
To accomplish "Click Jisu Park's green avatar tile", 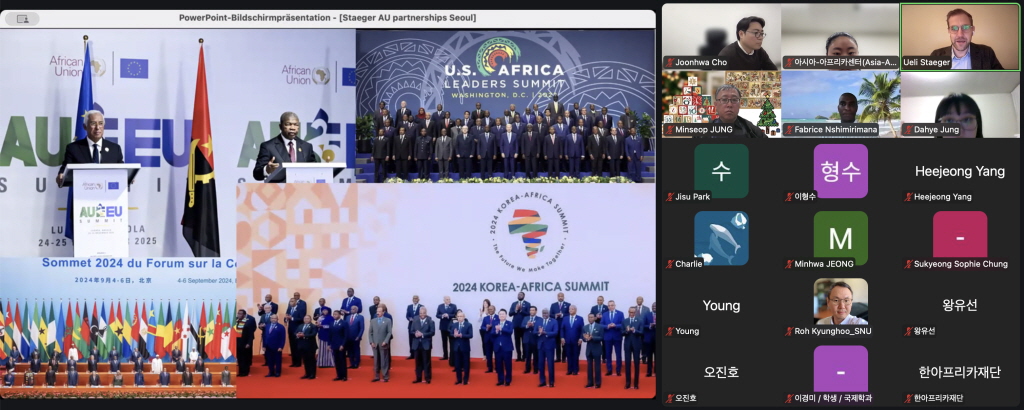I will (x=721, y=171).
